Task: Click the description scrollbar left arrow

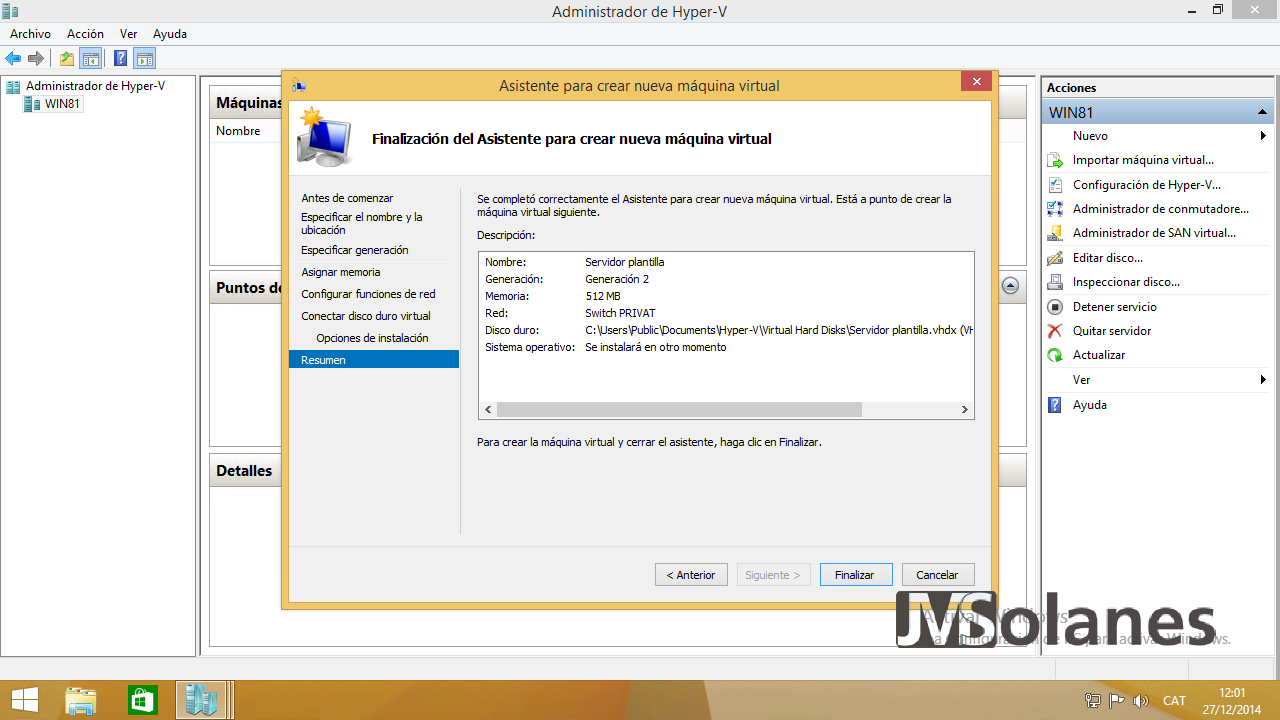Action: tap(488, 409)
